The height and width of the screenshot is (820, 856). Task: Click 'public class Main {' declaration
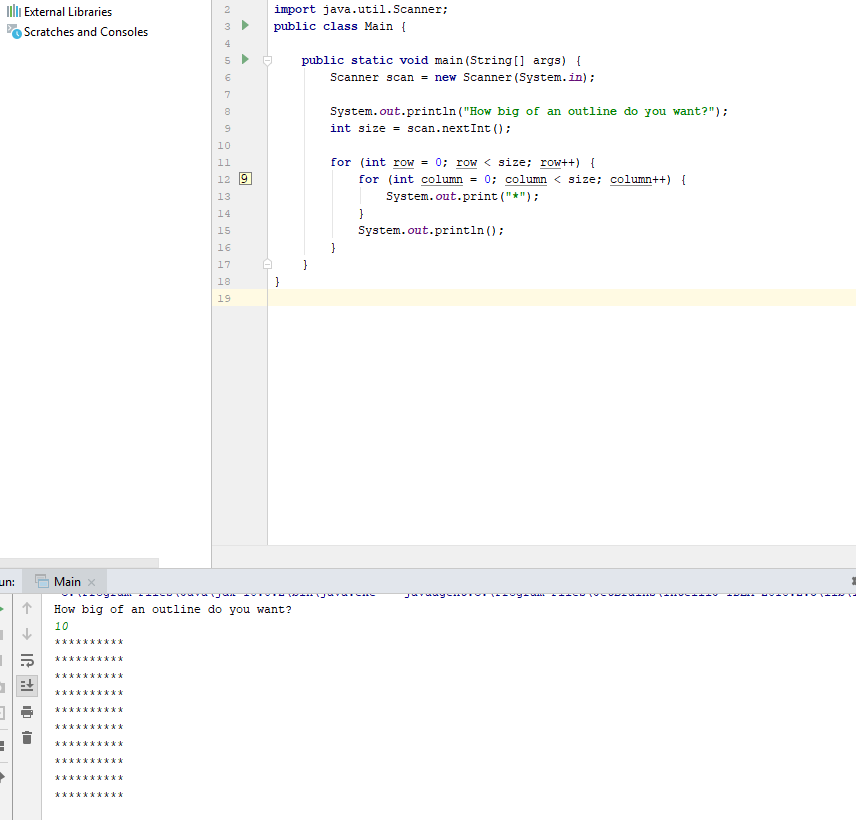[340, 26]
